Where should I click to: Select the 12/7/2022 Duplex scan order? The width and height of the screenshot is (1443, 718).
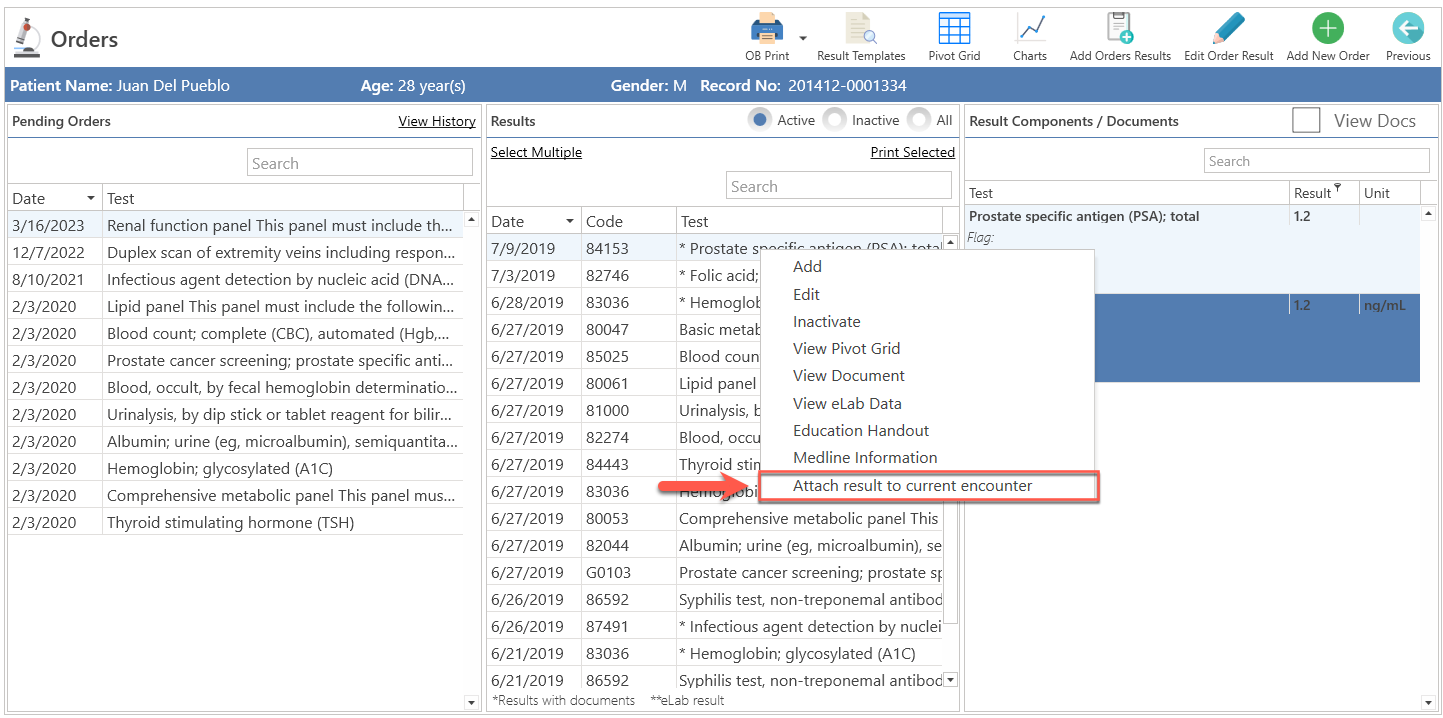coord(236,252)
